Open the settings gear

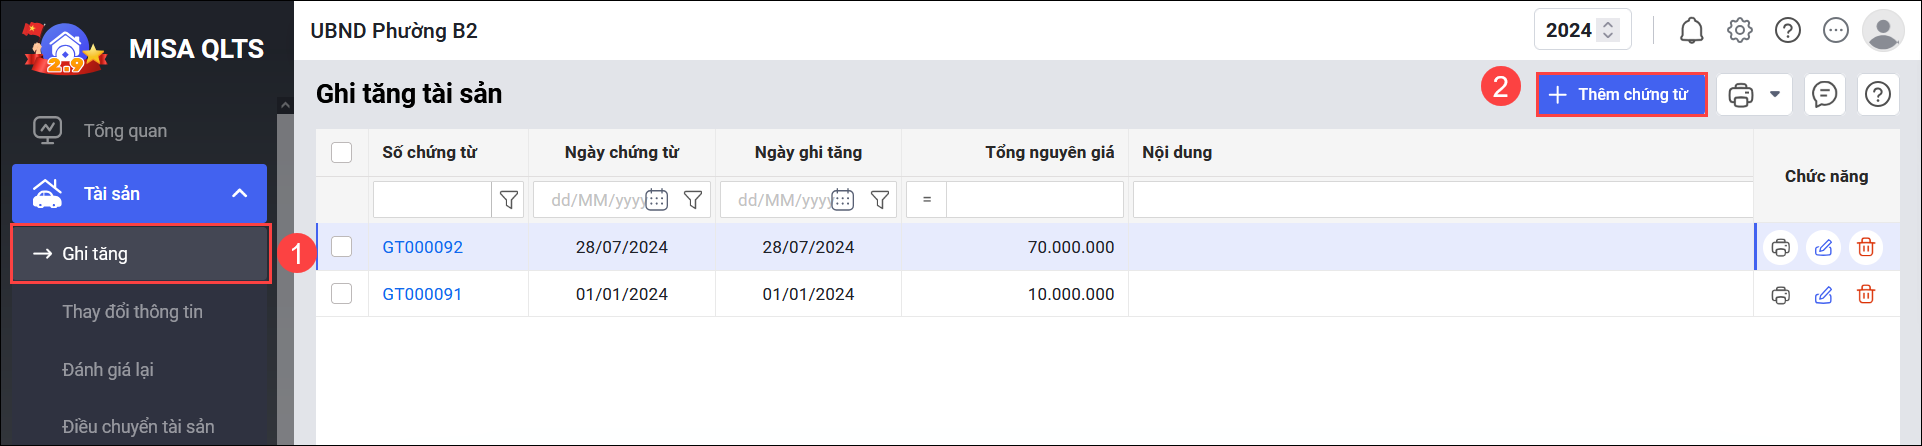click(x=1740, y=31)
